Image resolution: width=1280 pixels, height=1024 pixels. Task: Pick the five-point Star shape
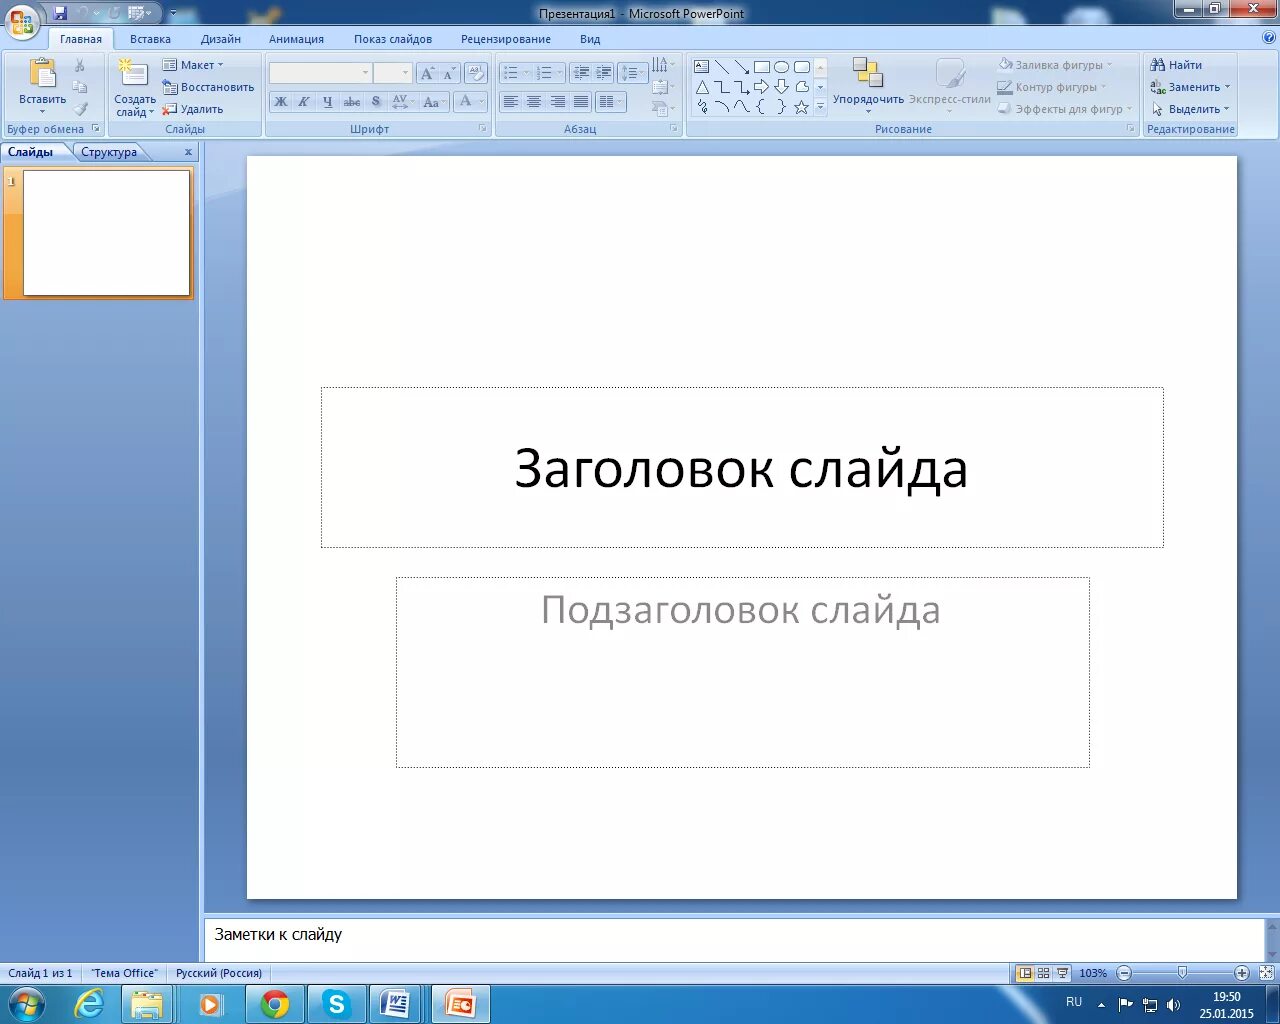tap(801, 107)
